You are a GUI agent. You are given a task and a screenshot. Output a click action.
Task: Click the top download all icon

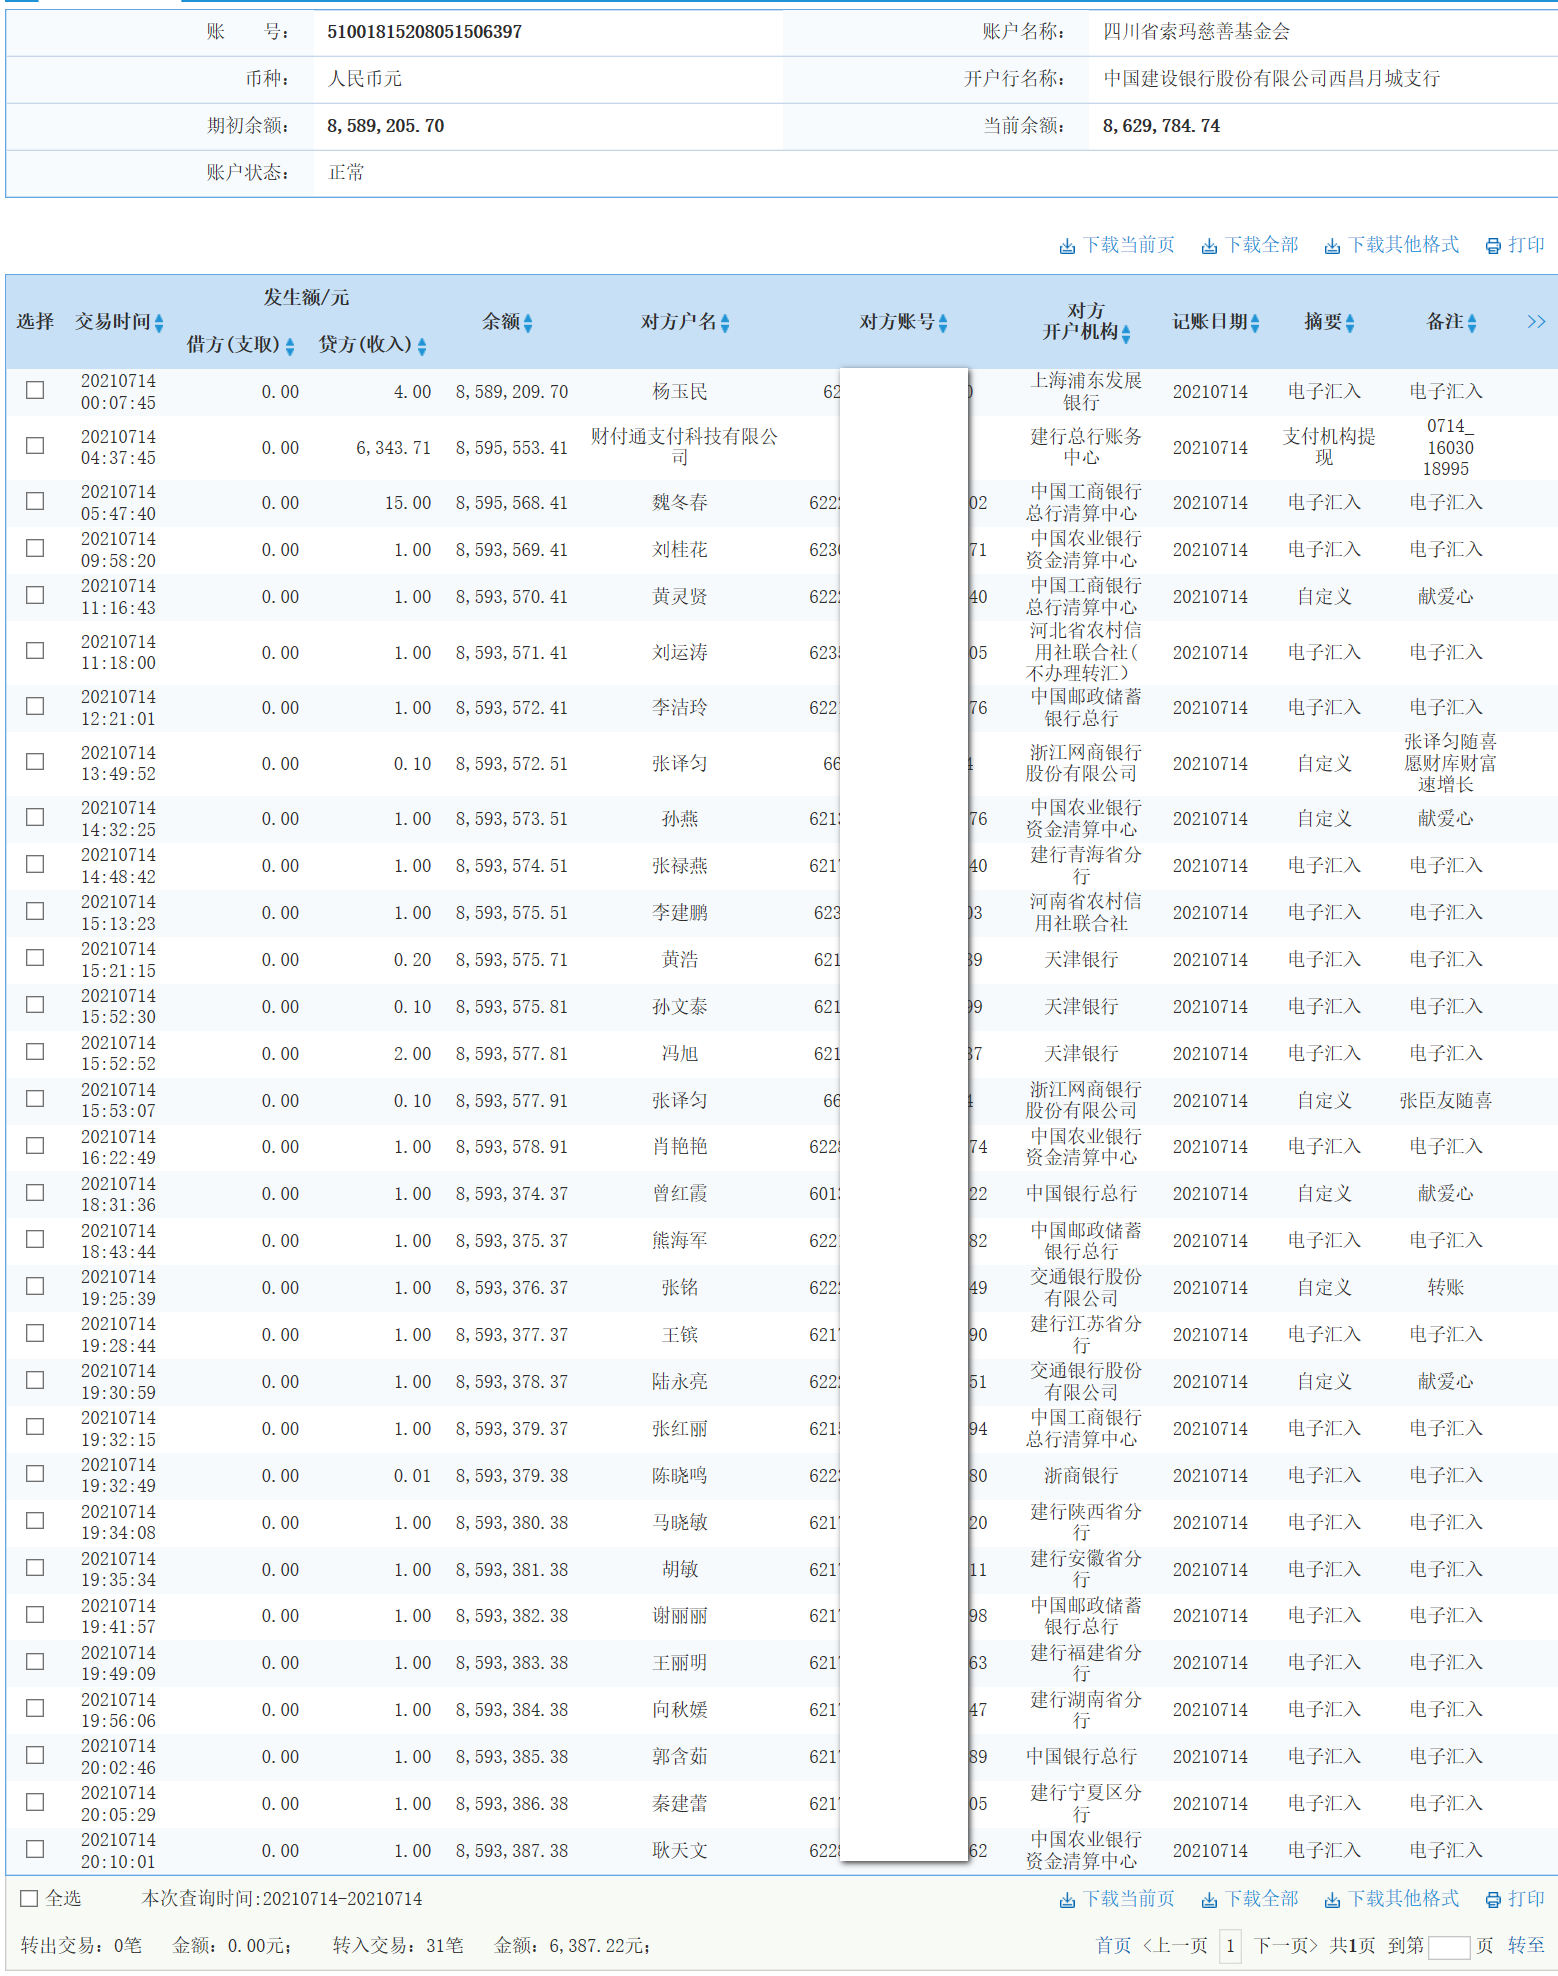tap(1209, 246)
